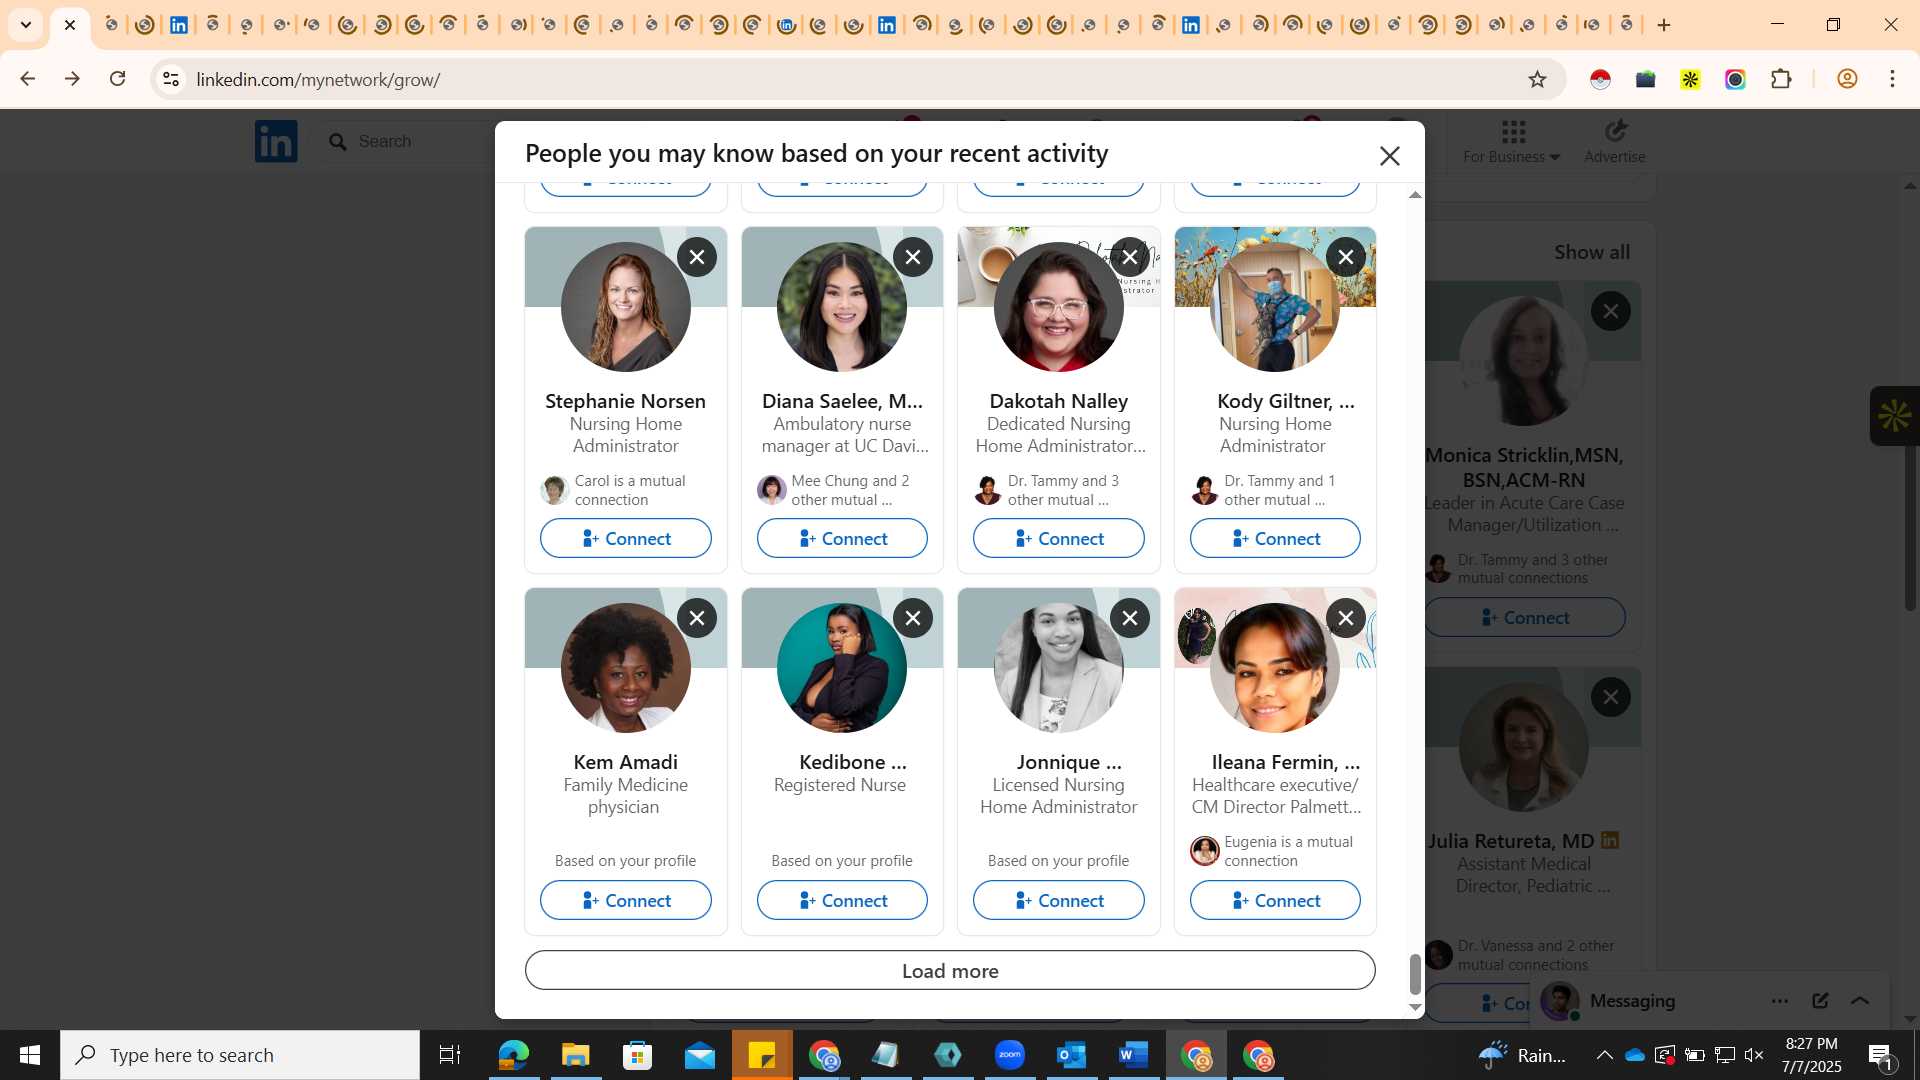Dismiss Kem Amadi suggestion card
Viewport: 1920px width, 1080px height.
[x=697, y=618]
